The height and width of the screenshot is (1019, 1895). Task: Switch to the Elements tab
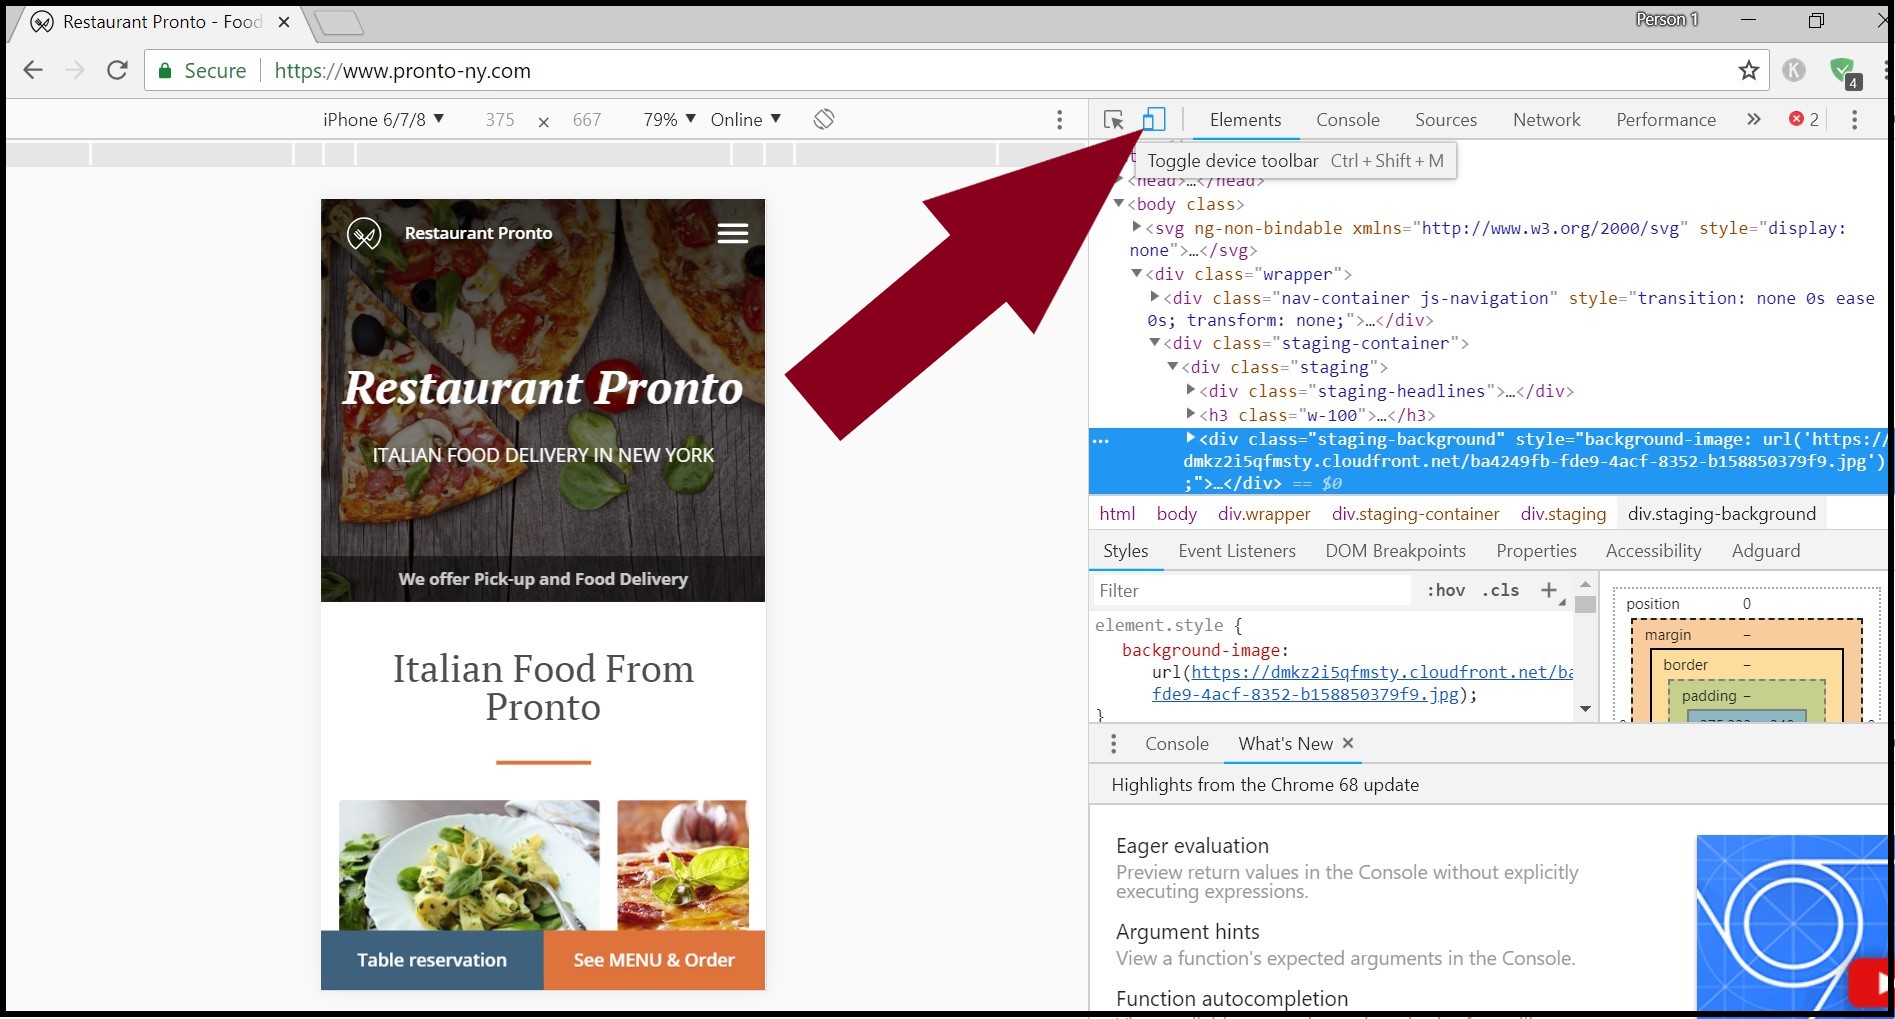click(x=1245, y=120)
